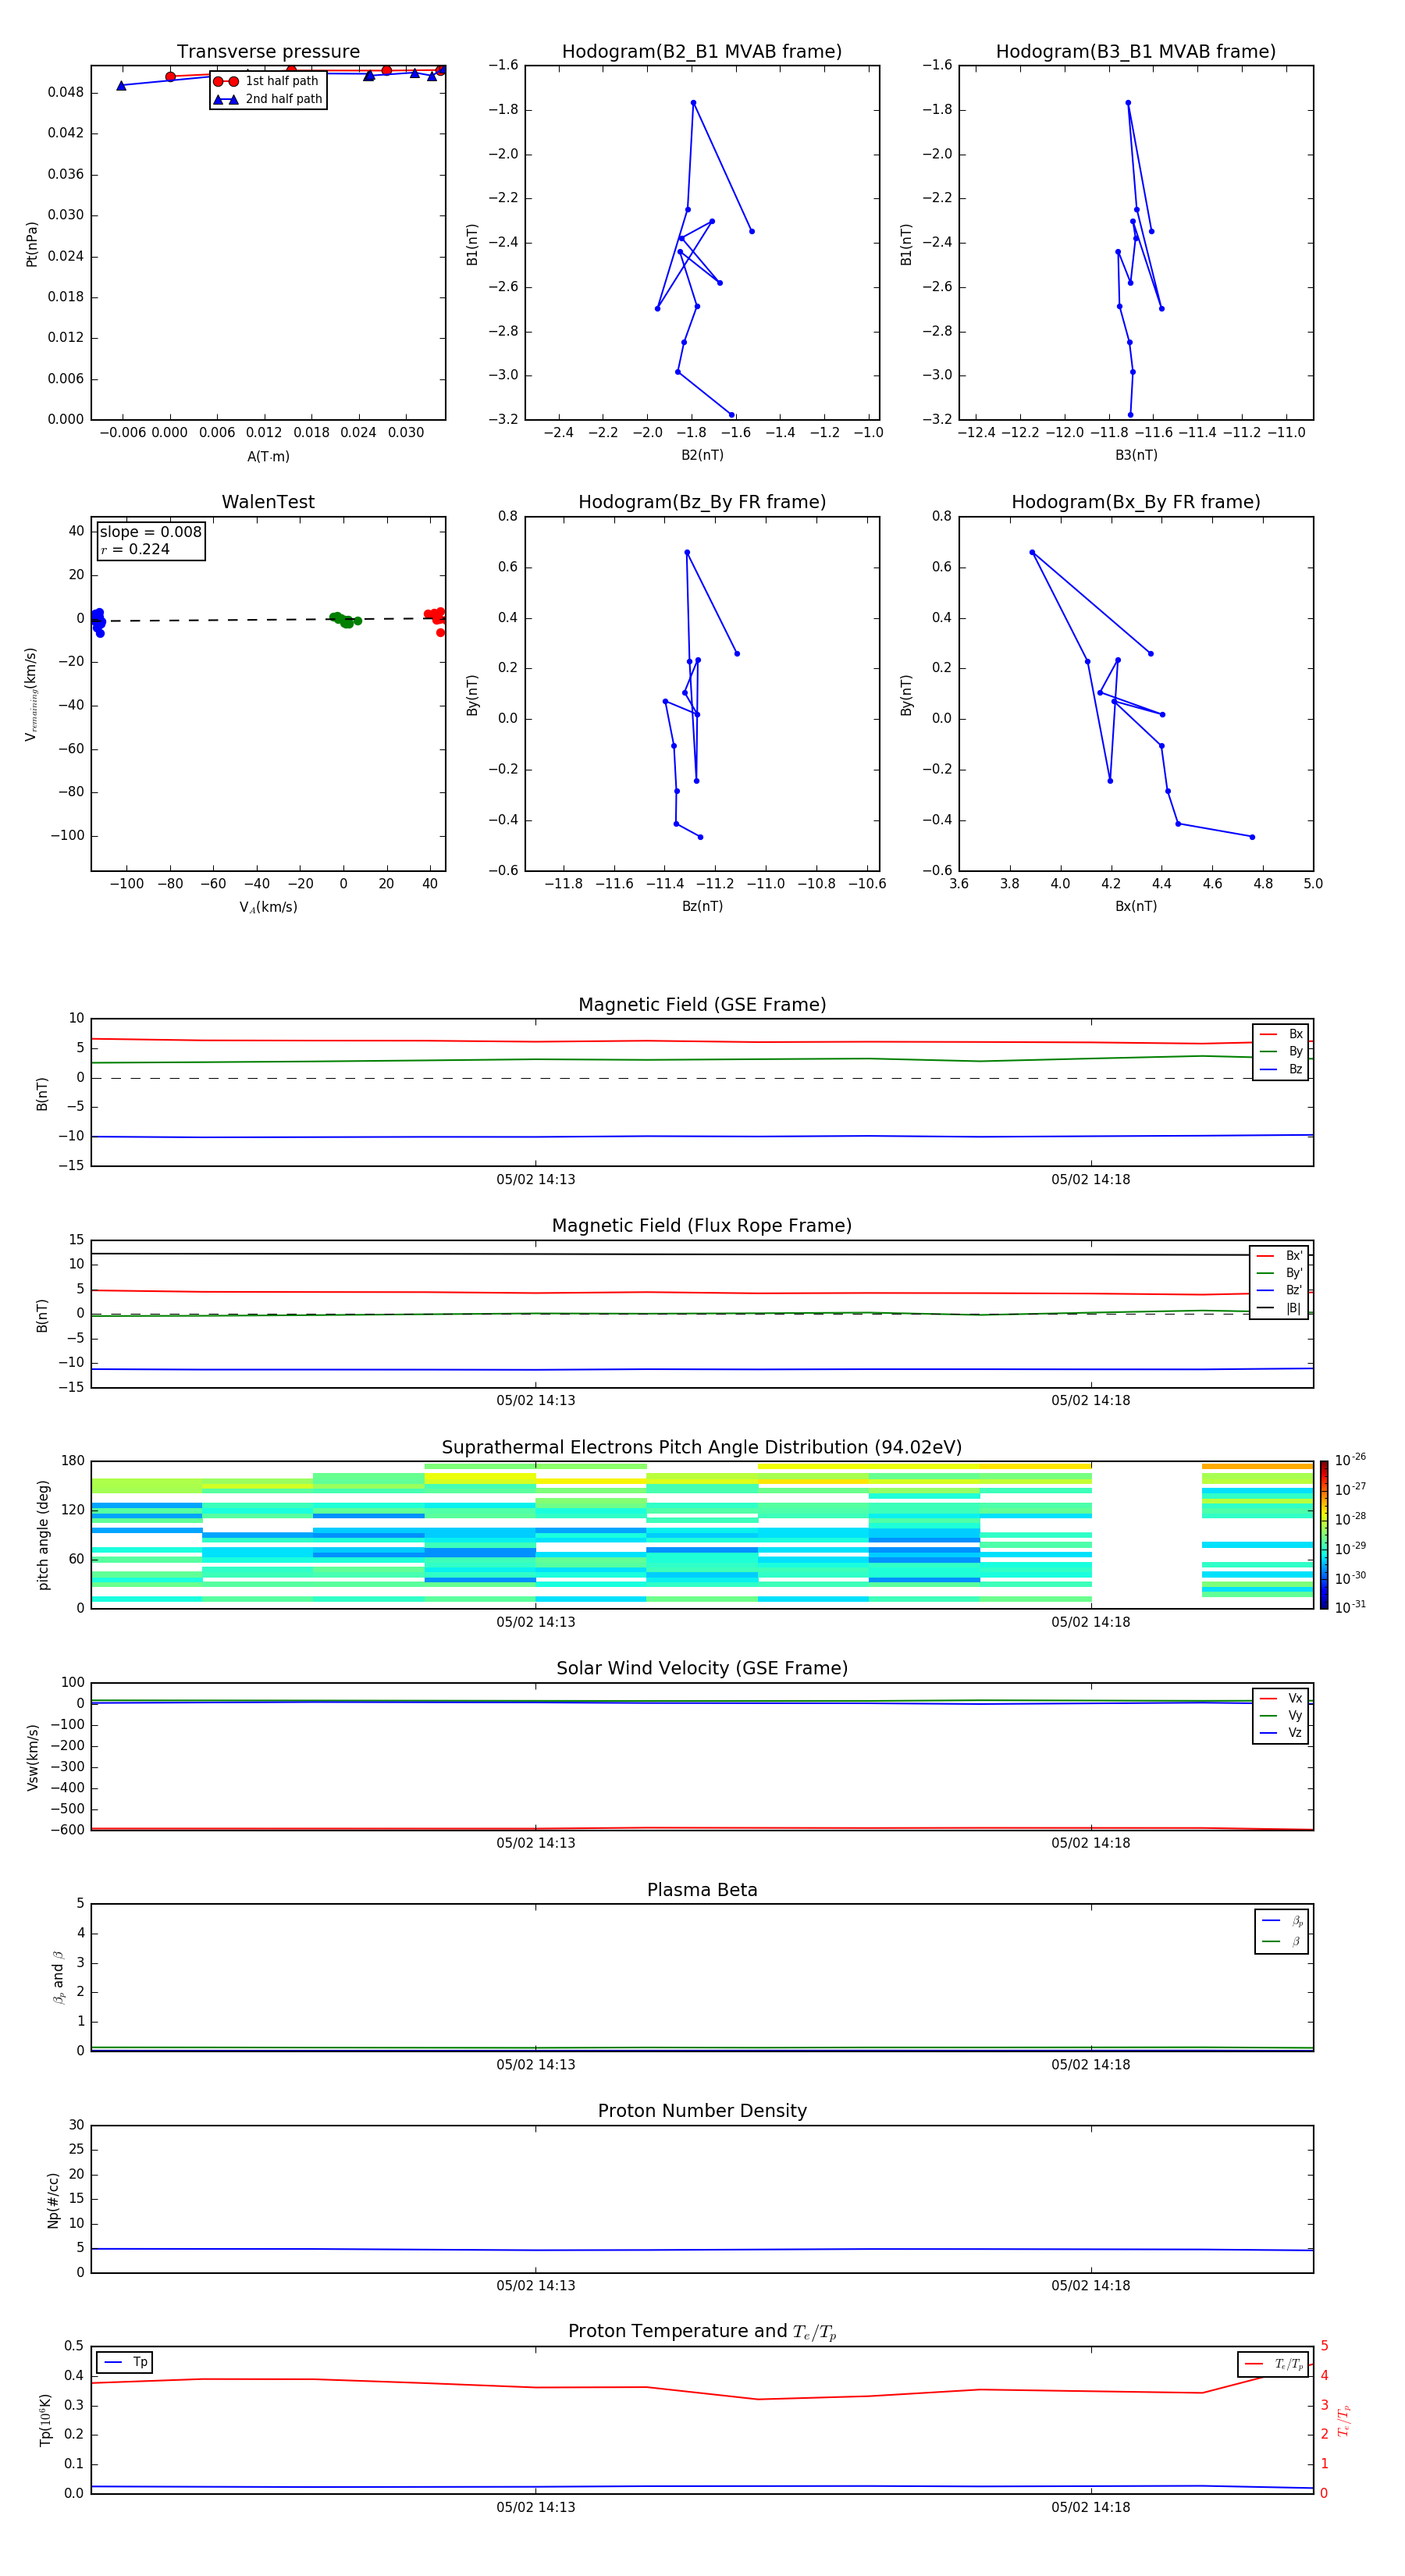The height and width of the screenshot is (2576, 1405).
Task: Select Vx in the solar wind legend
Action: [x=1281, y=1698]
